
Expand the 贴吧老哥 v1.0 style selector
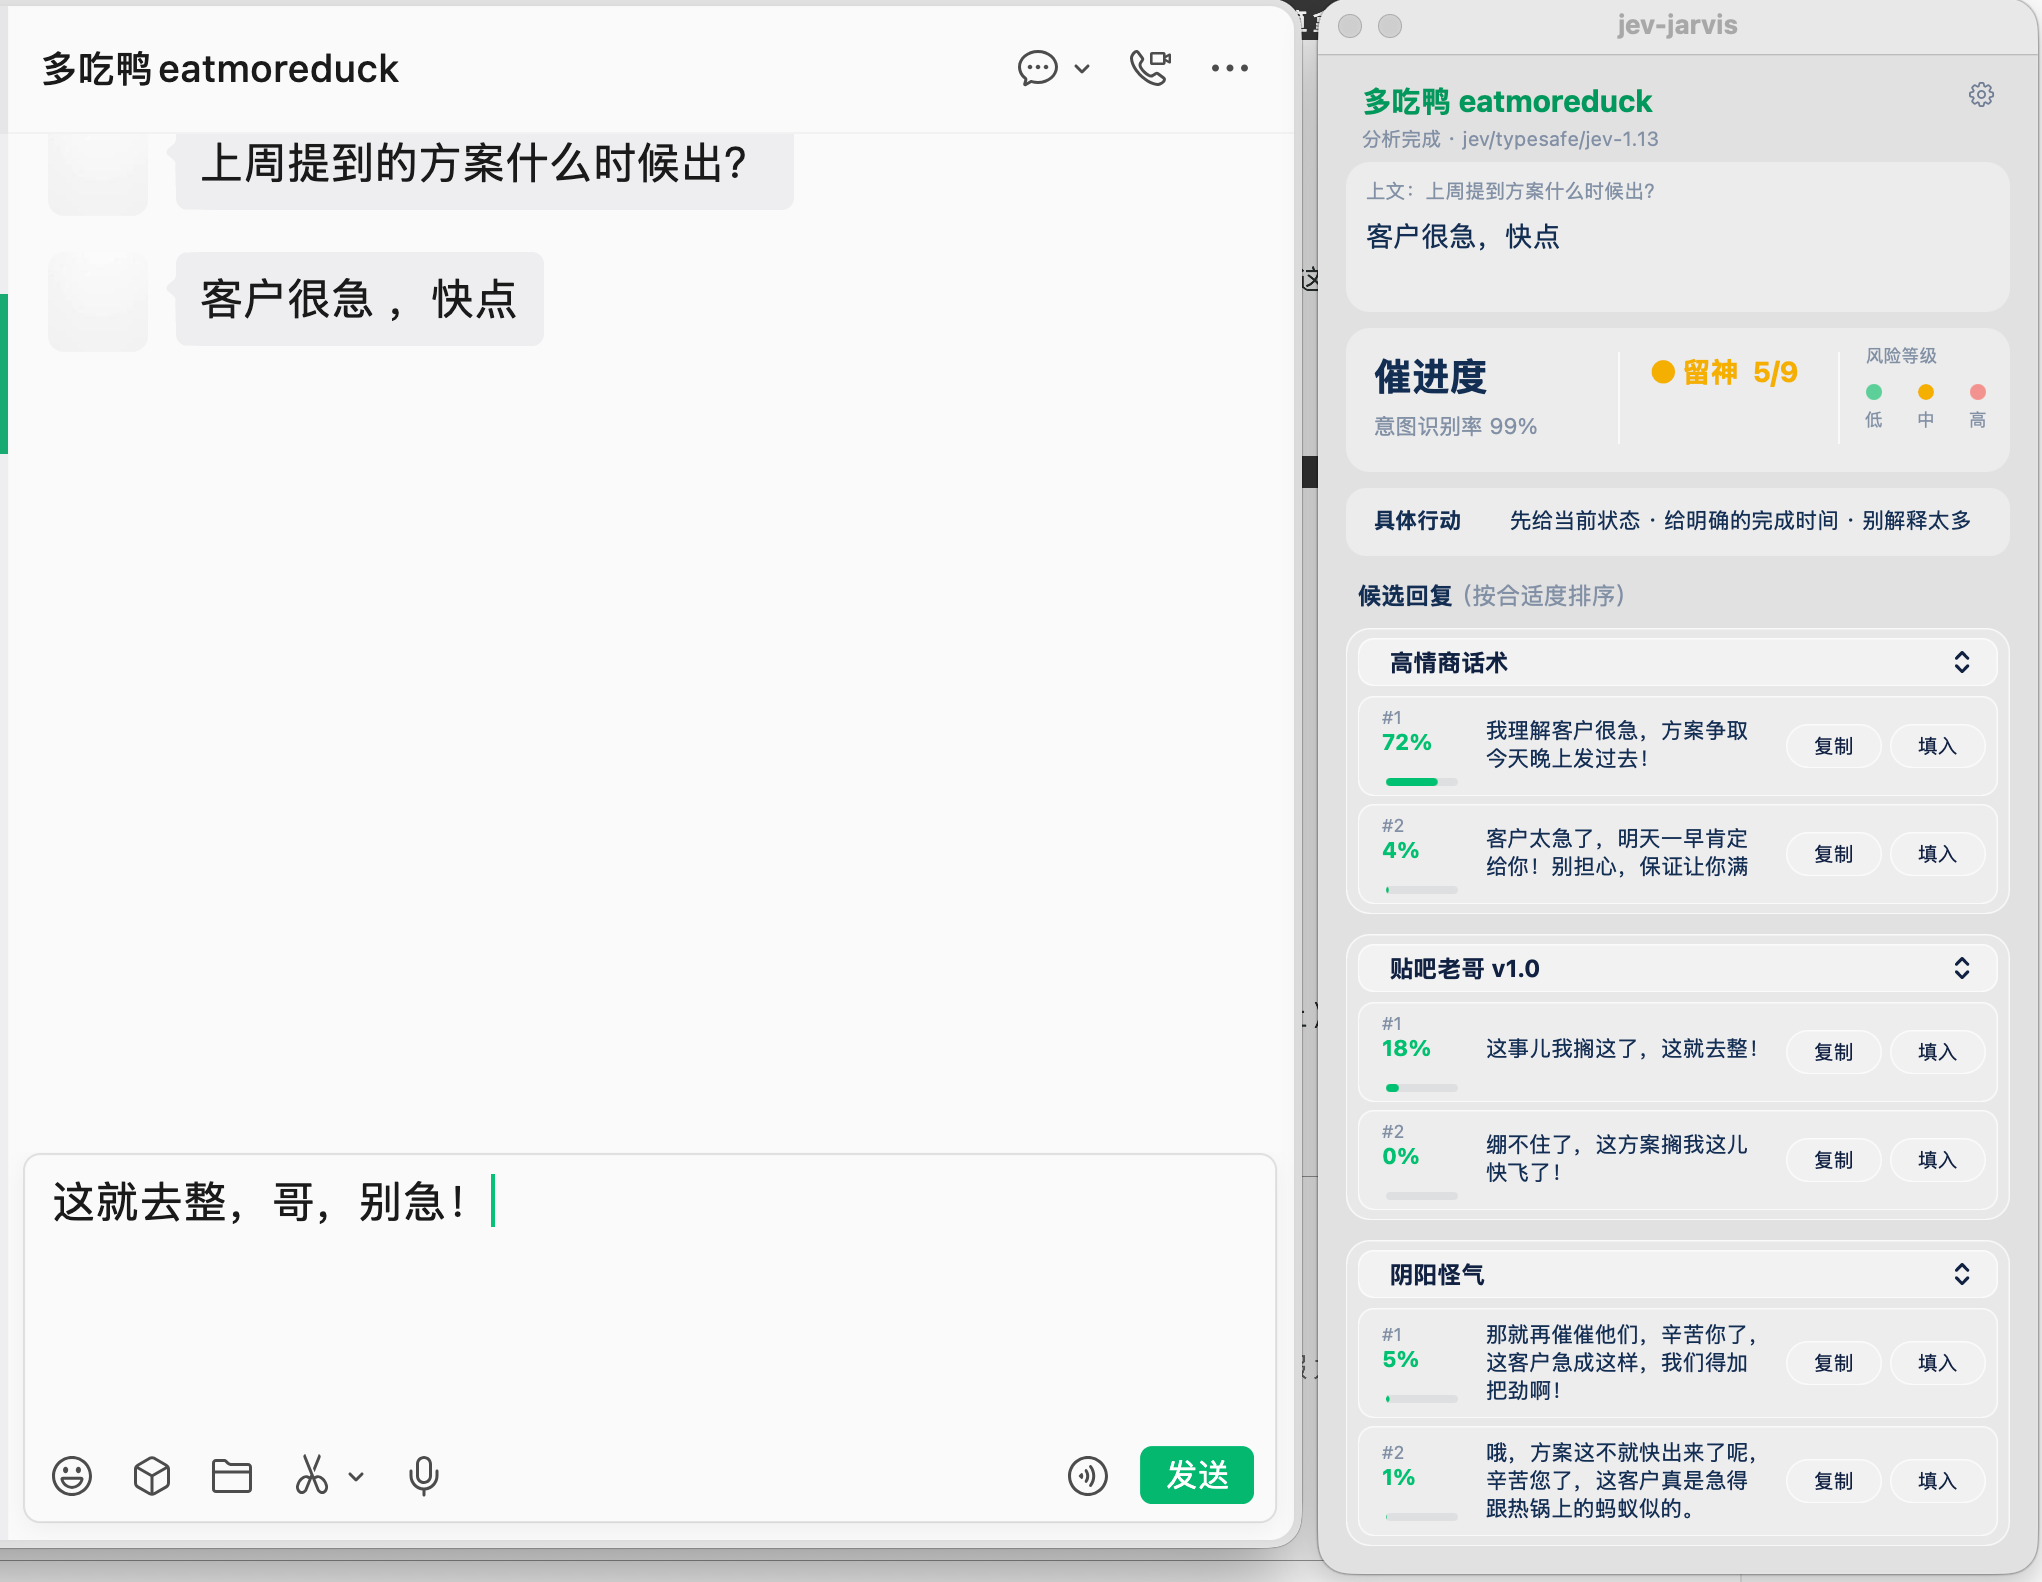pos(1678,968)
